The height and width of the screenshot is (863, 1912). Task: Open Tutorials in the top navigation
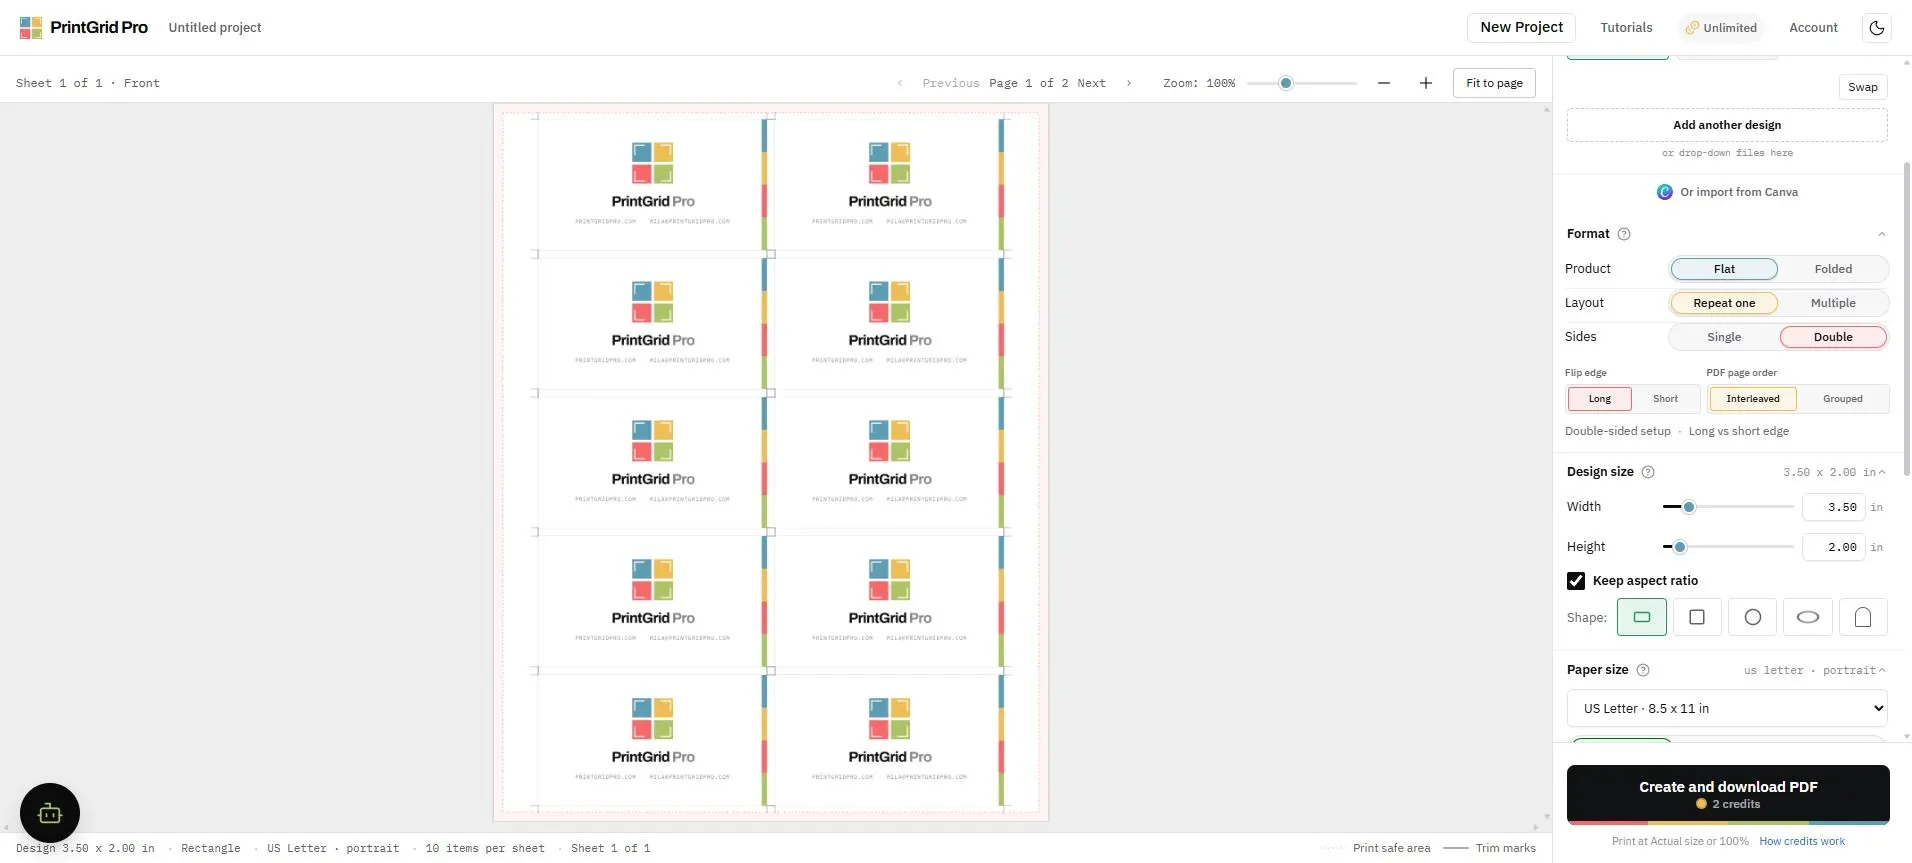pyautogui.click(x=1626, y=28)
